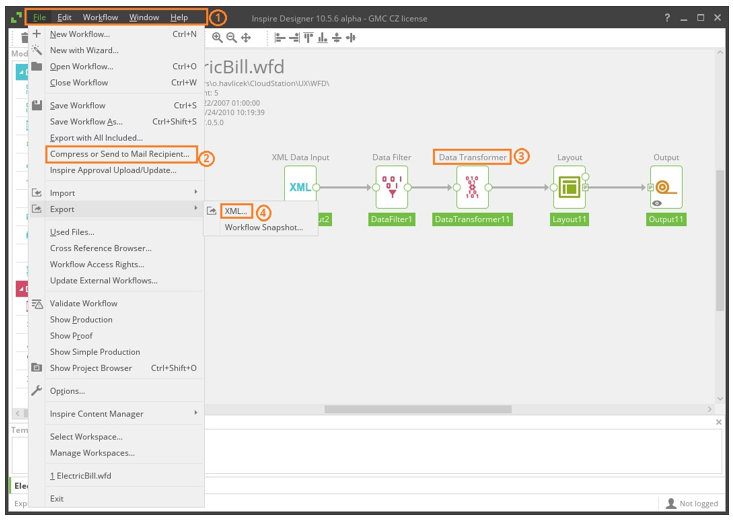Click the align right toolbar icon
Screen dimensions: 733x521
[x=294, y=38]
